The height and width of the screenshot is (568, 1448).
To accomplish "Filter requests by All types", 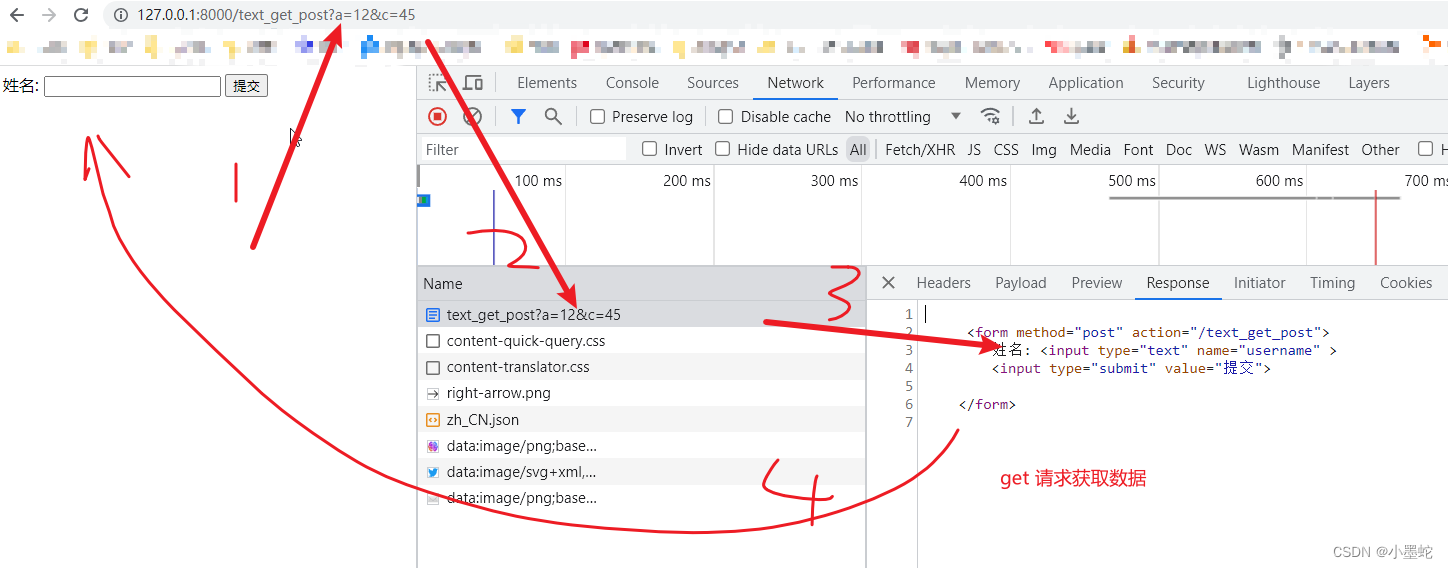I will pyautogui.click(x=858, y=149).
